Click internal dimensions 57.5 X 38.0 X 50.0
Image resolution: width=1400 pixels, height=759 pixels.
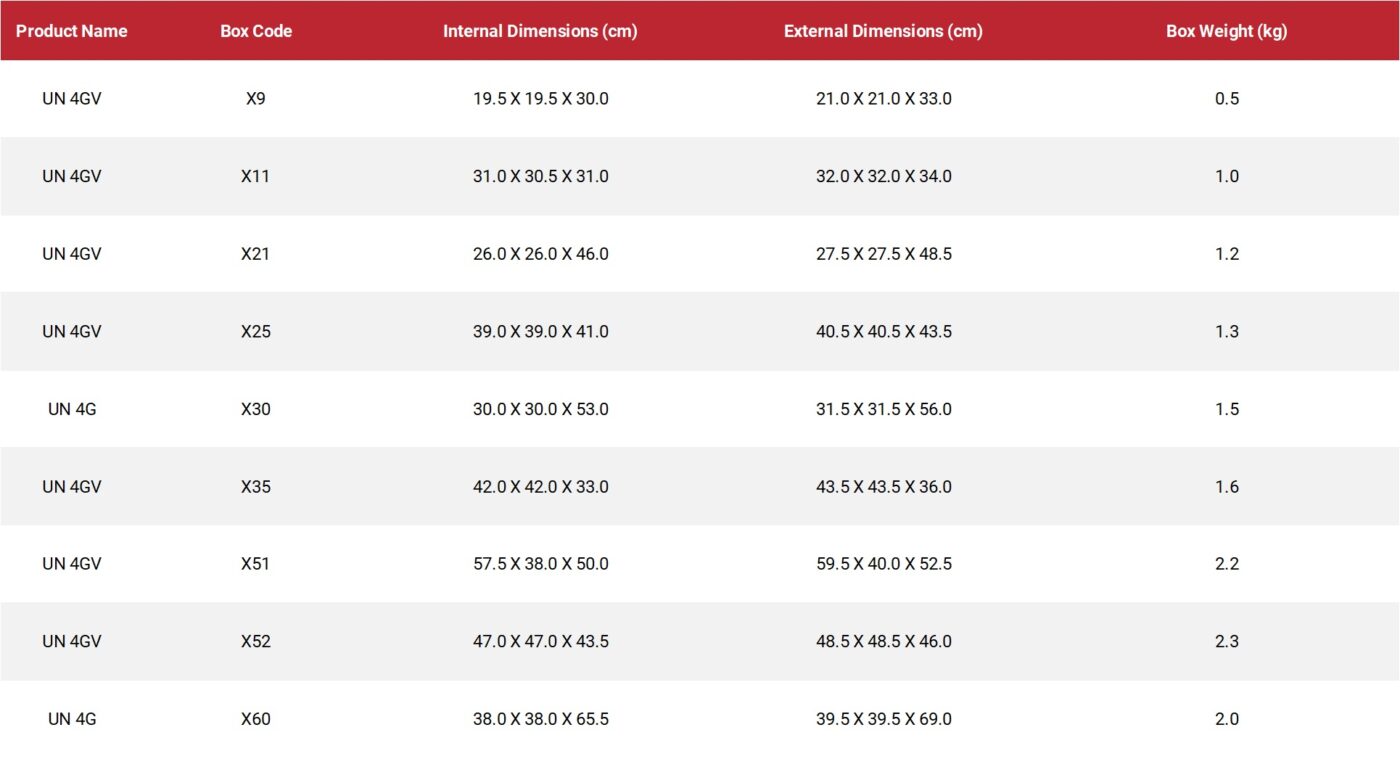tap(541, 564)
